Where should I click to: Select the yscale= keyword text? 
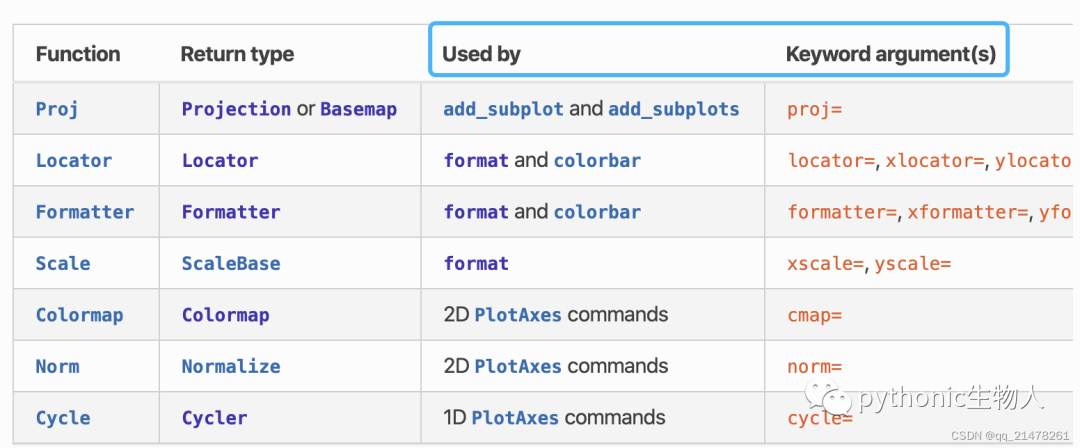click(x=913, y=263)
